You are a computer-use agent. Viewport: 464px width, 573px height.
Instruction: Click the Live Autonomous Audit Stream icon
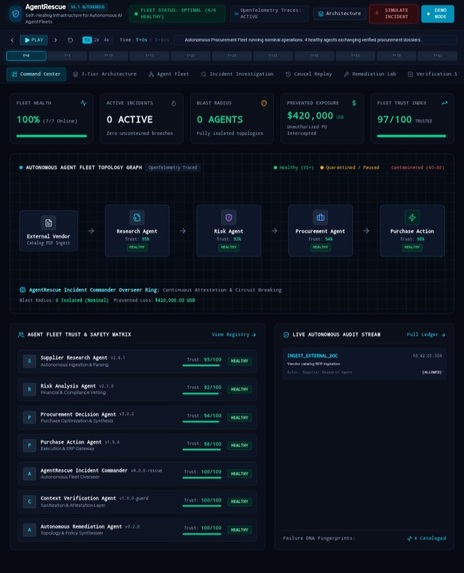286,334
